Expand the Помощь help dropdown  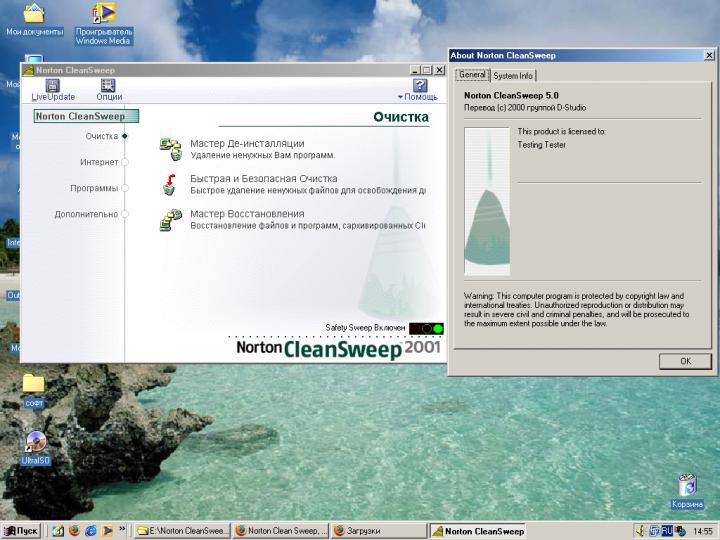[x=417, y=97]
